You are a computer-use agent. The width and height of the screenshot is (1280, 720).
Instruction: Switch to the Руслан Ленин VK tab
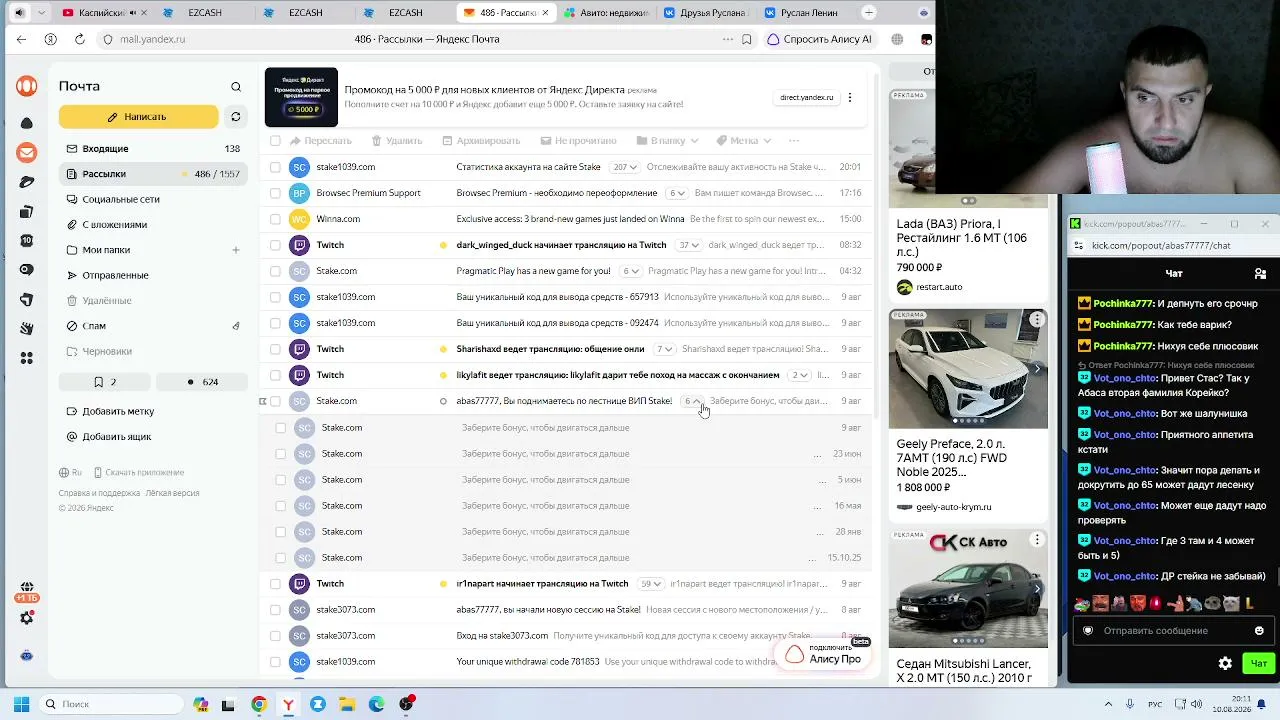pos(806,13)
